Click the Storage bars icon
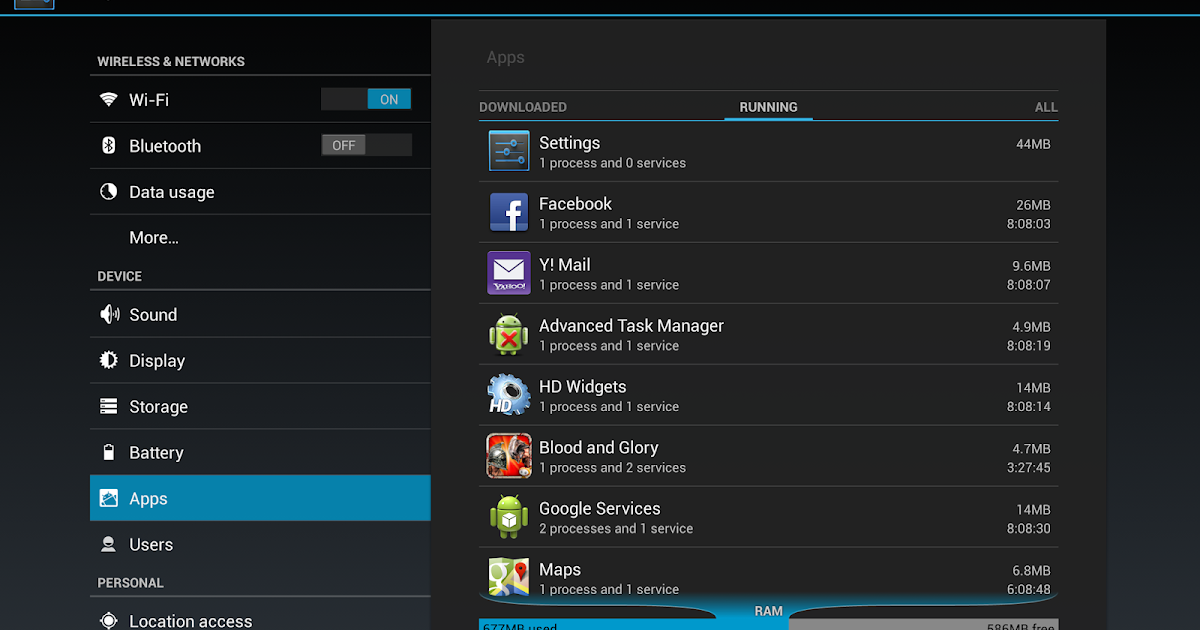1200x630 pixels. coord(109,406)
